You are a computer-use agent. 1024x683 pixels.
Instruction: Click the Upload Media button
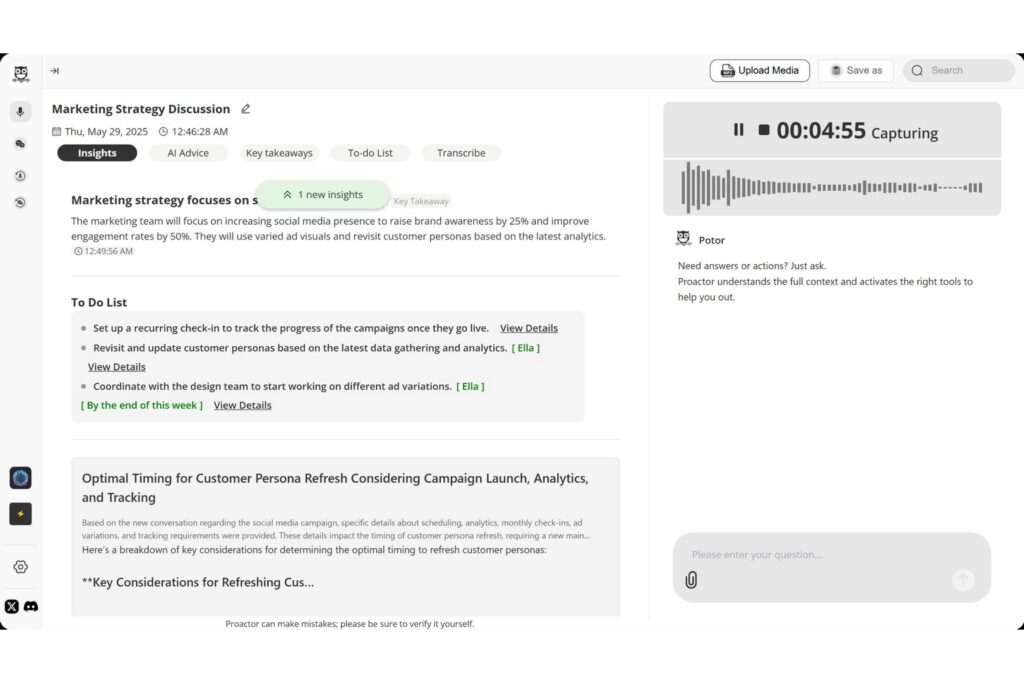pyautogui.click(x=759, y=71)
